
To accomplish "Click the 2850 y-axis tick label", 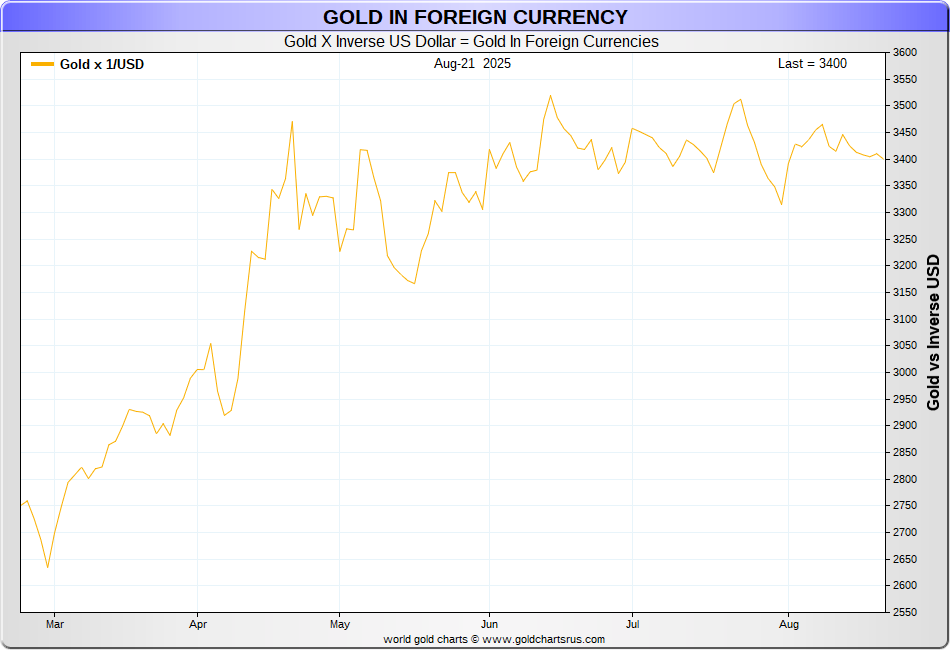I will [905, 453].
